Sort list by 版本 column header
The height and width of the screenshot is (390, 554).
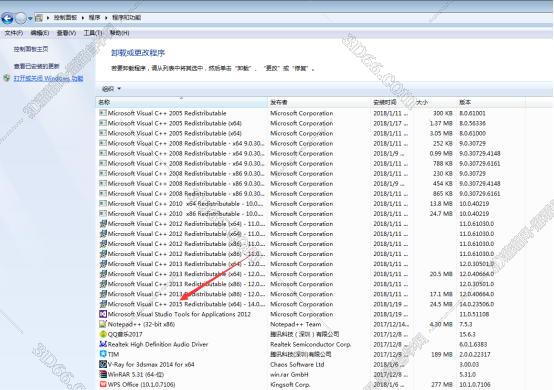(x=490, y=102)
